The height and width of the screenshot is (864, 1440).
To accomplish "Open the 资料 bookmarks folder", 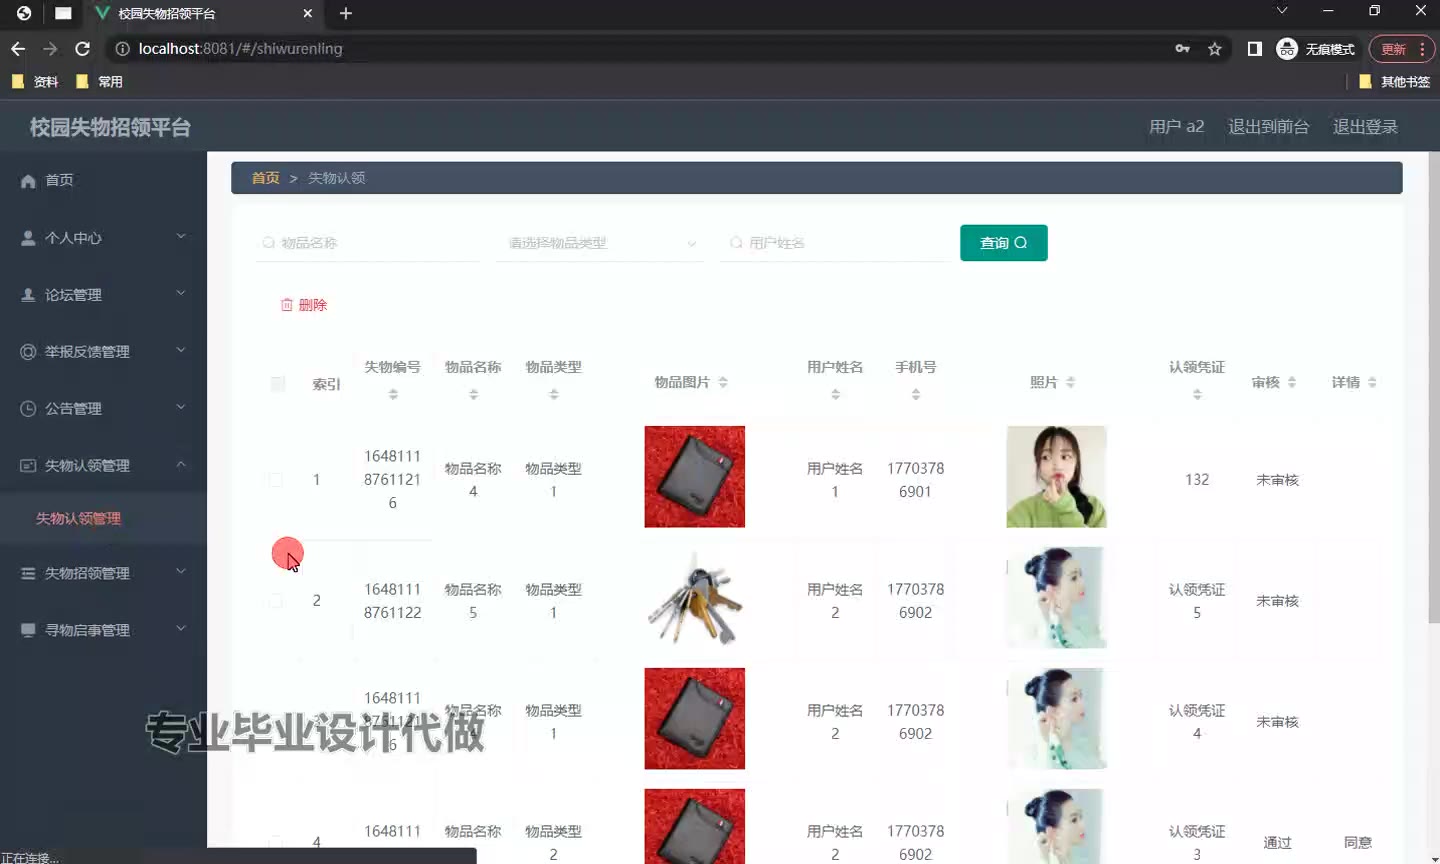I will click(35, 82).
